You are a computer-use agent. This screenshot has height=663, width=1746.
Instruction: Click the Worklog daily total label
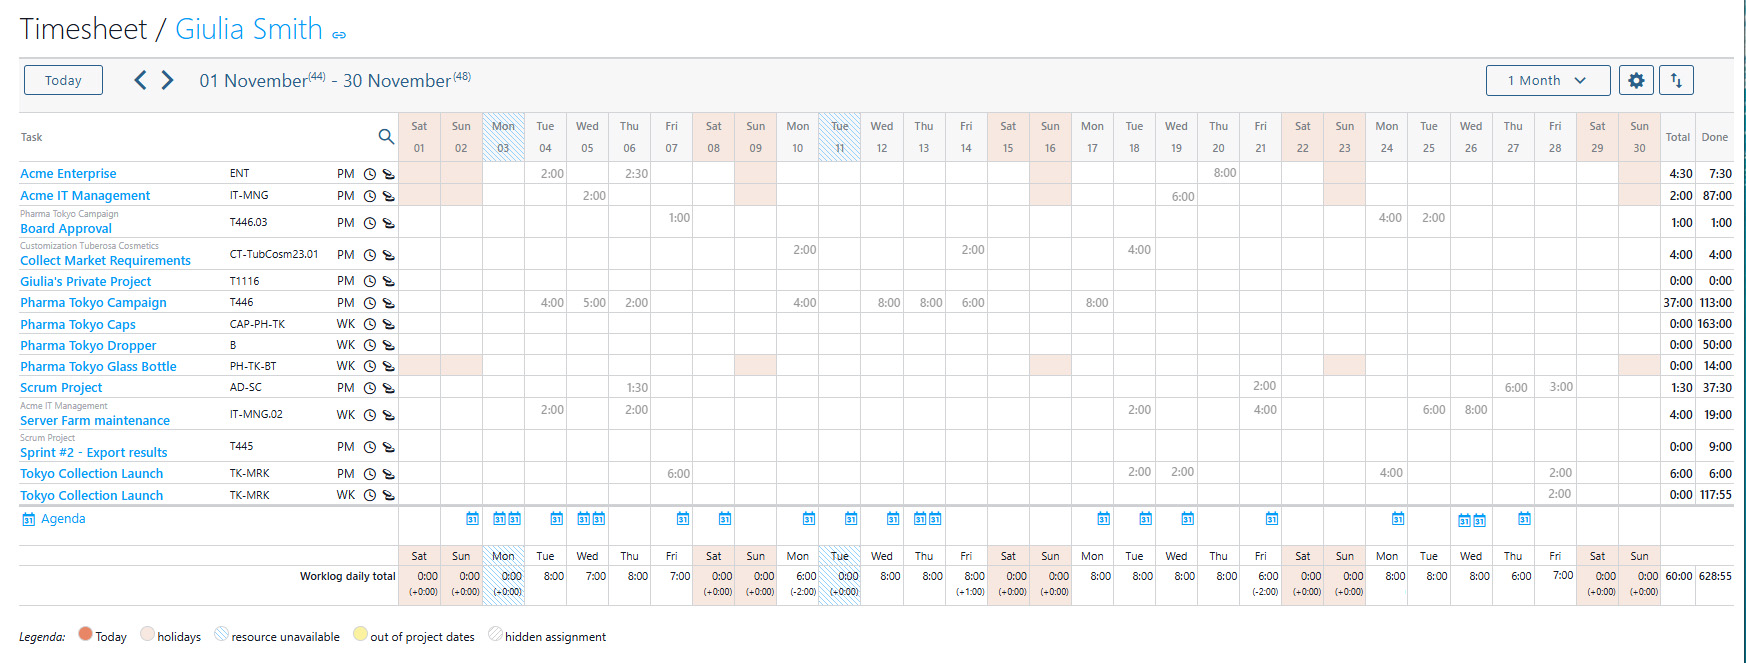[347, 576]
